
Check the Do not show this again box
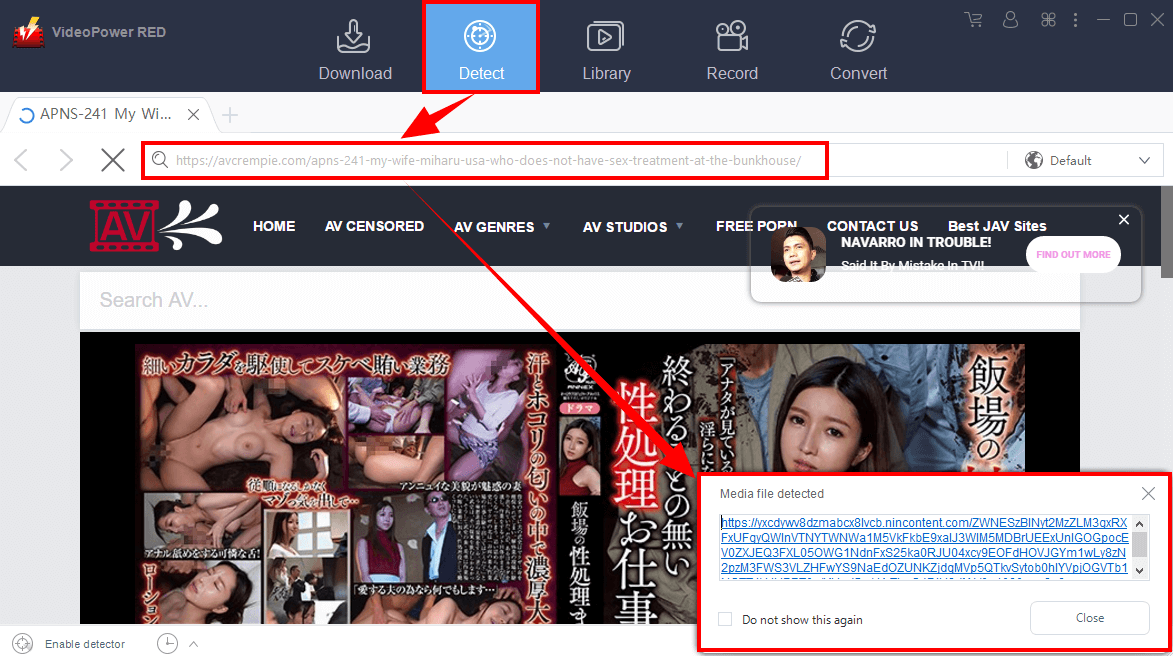click(x=725, y=619)
